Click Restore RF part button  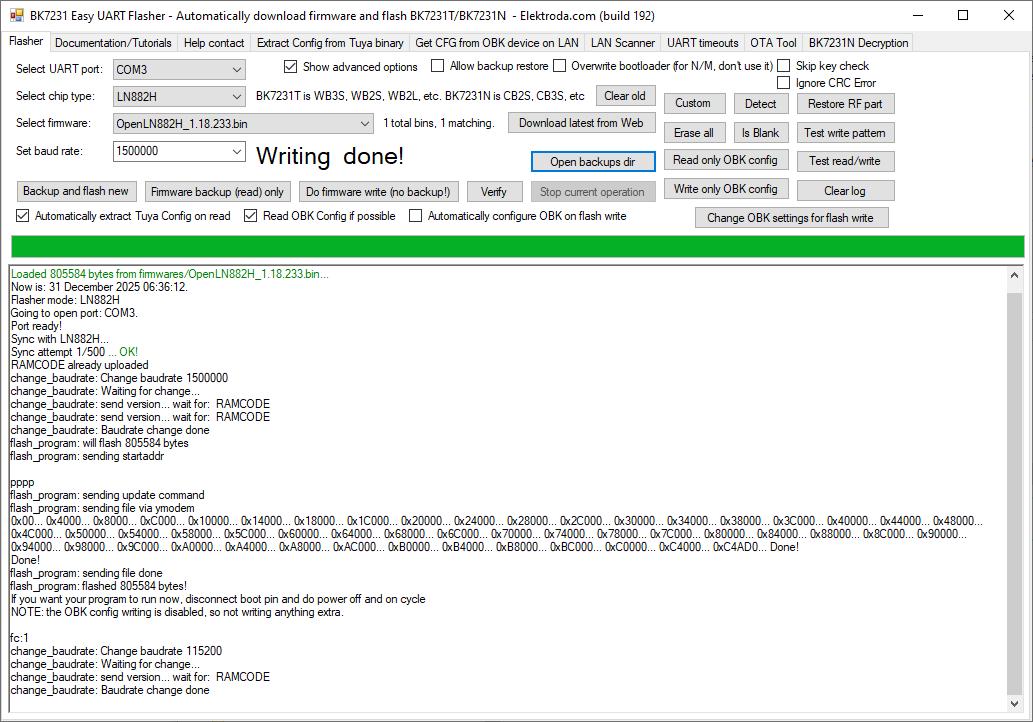pos(845,104)
